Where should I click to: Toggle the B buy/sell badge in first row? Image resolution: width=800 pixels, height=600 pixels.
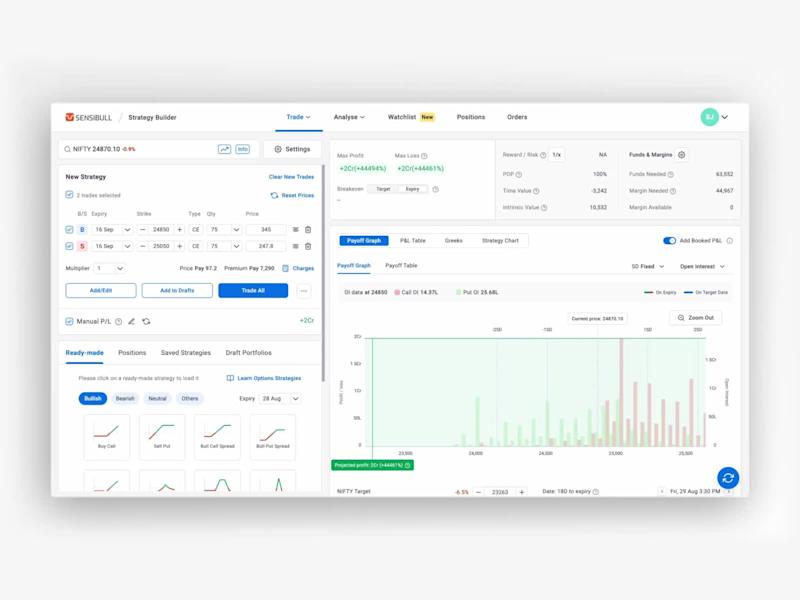(x=82, y=230)
